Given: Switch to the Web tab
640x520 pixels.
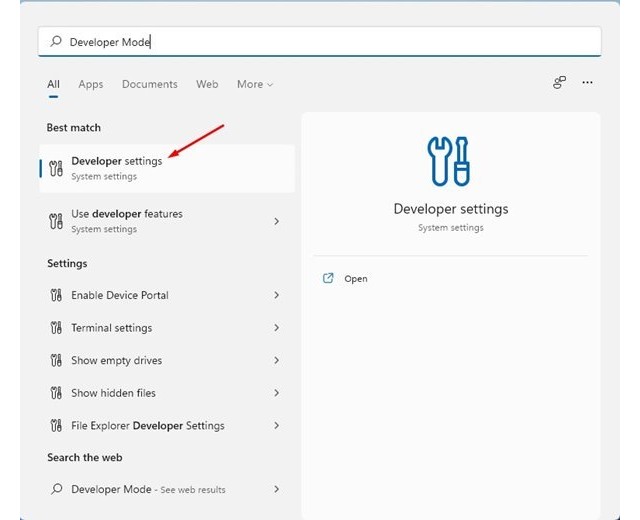Looking at the screenshot, I should point(207,84).
